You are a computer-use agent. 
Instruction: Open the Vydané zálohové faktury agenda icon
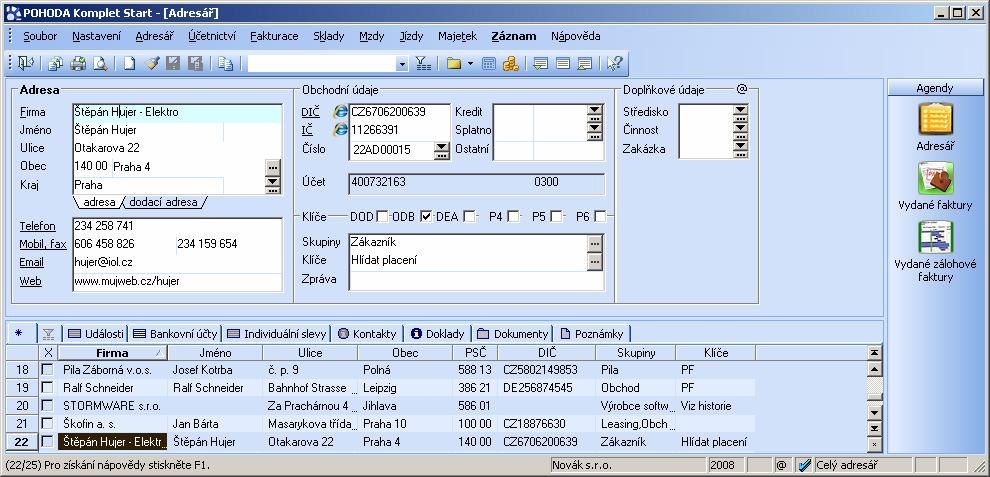[x=935, y=238]
